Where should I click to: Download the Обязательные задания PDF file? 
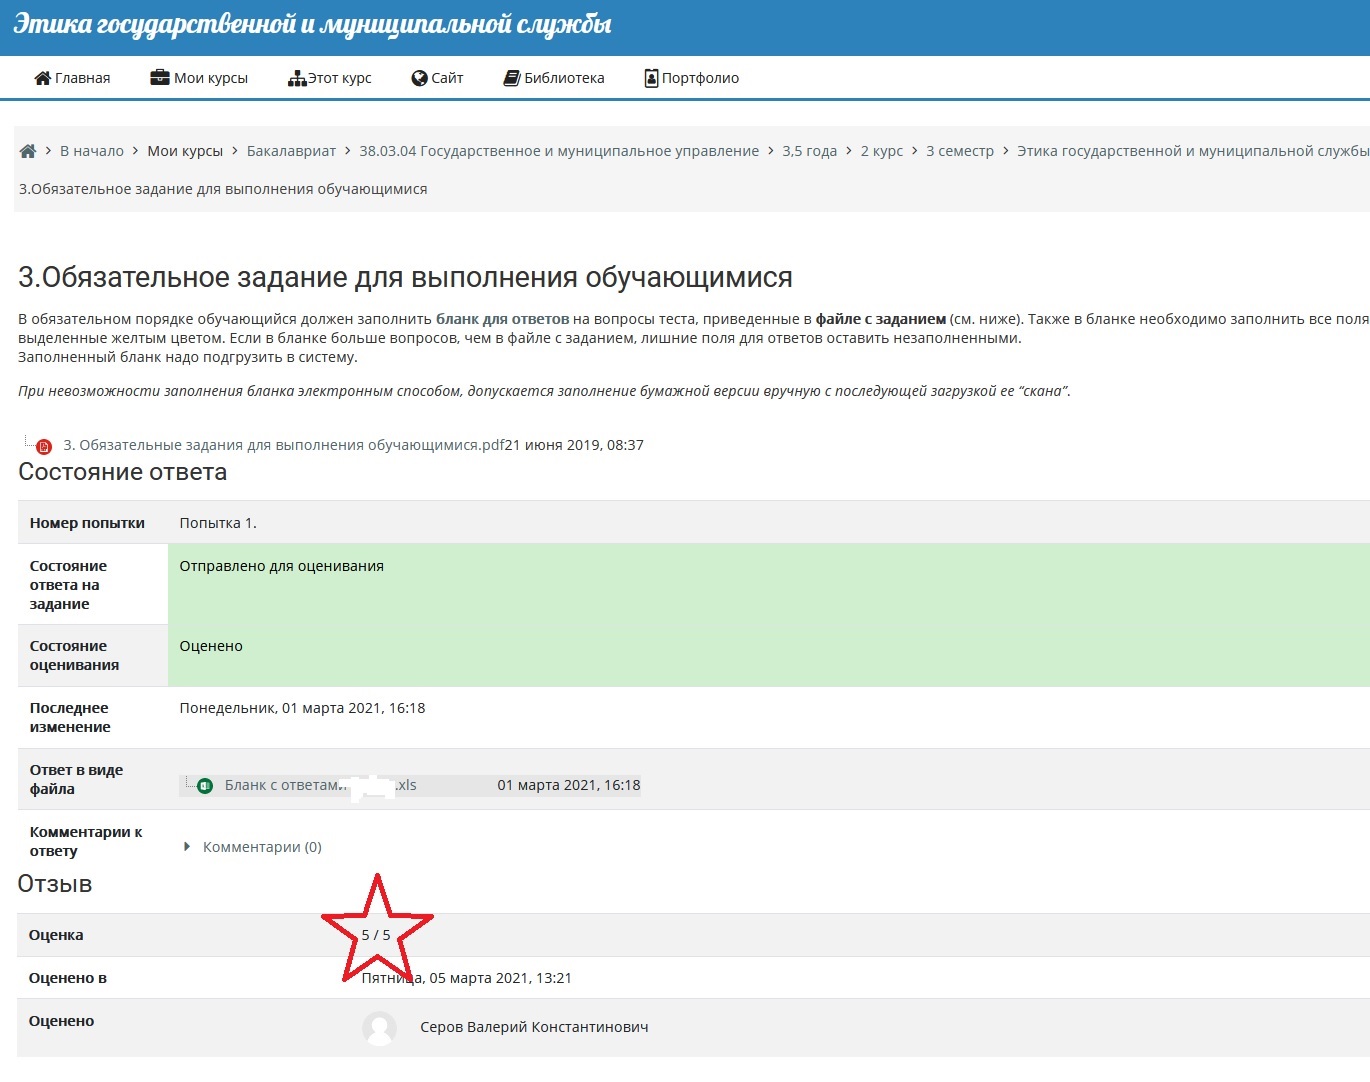(x=284, y=445)
